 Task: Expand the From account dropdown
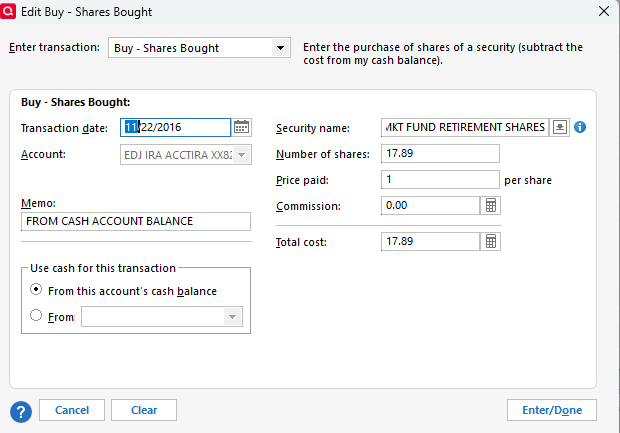[232, 317]
